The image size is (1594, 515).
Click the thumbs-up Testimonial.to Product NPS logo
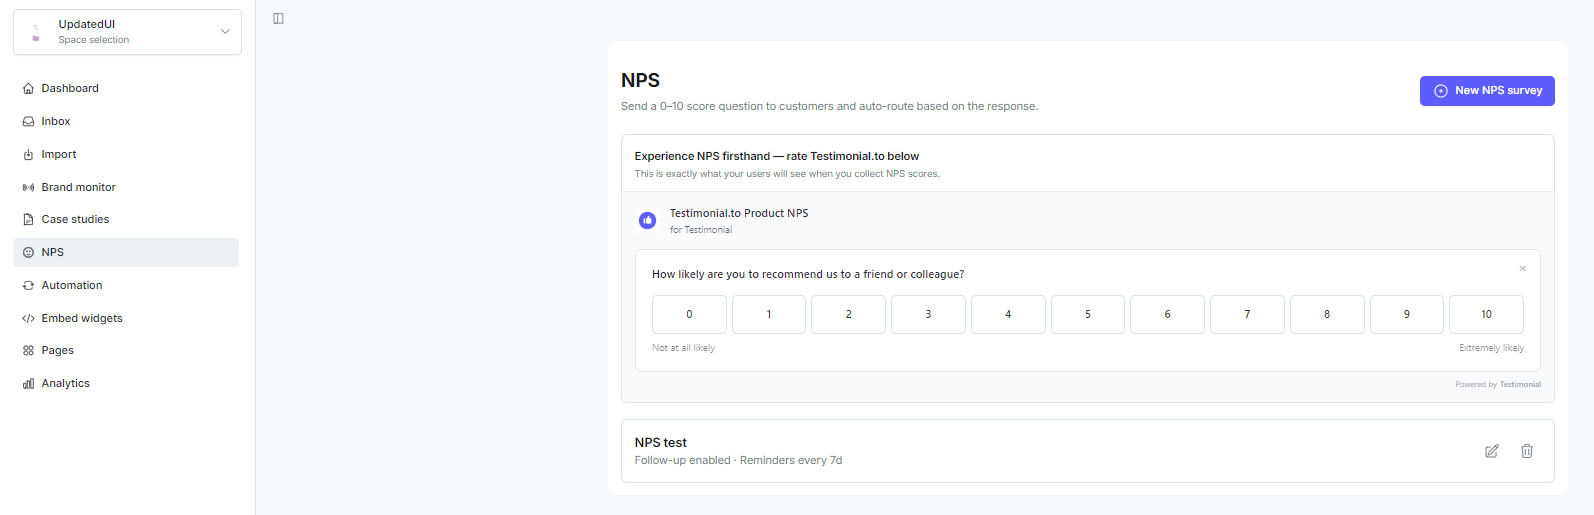click(647, 220)
